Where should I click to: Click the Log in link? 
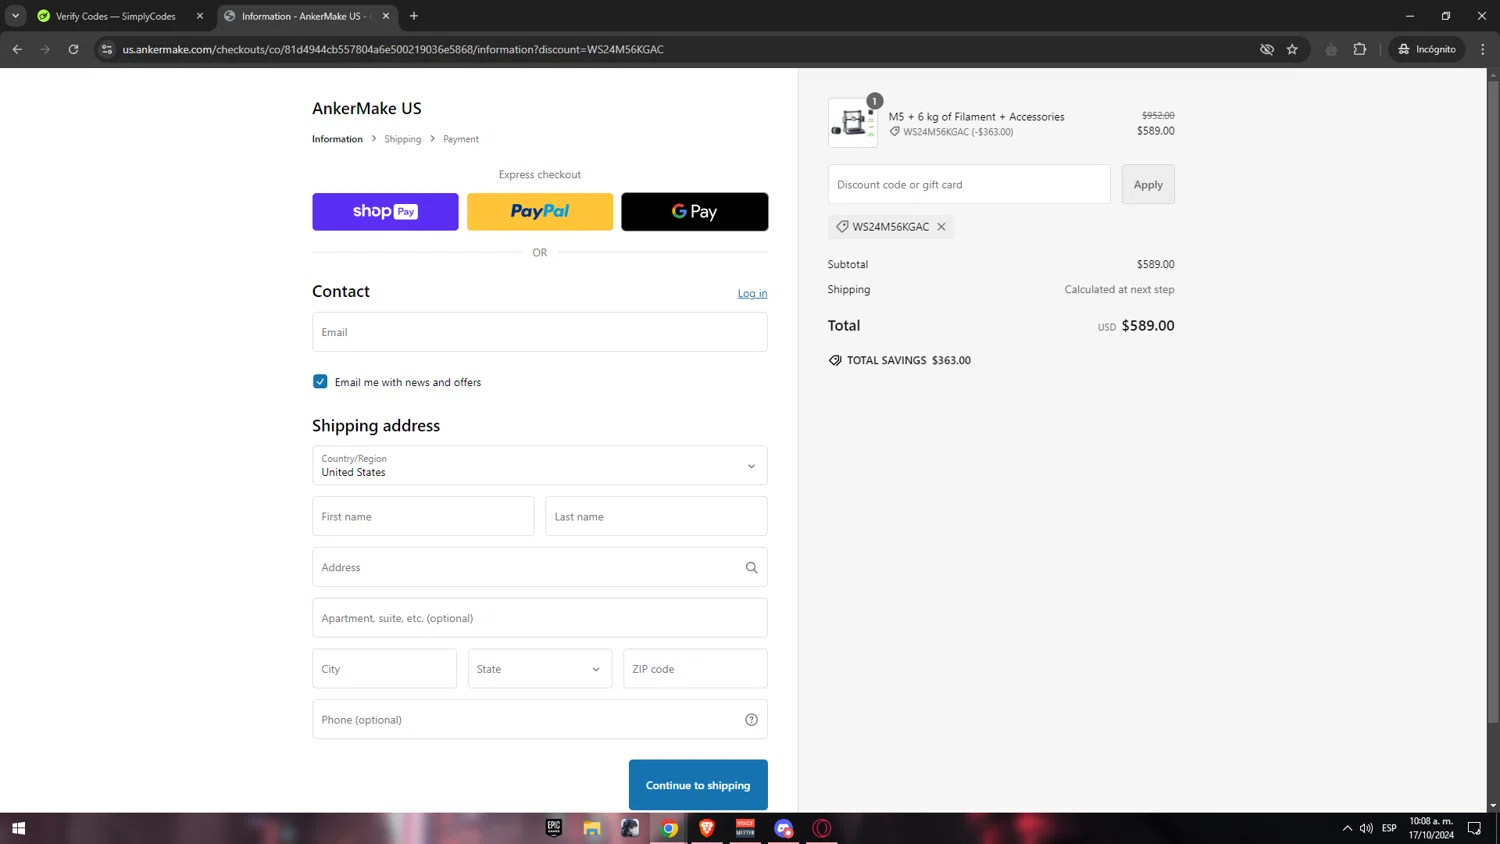(x=752, y=293)
